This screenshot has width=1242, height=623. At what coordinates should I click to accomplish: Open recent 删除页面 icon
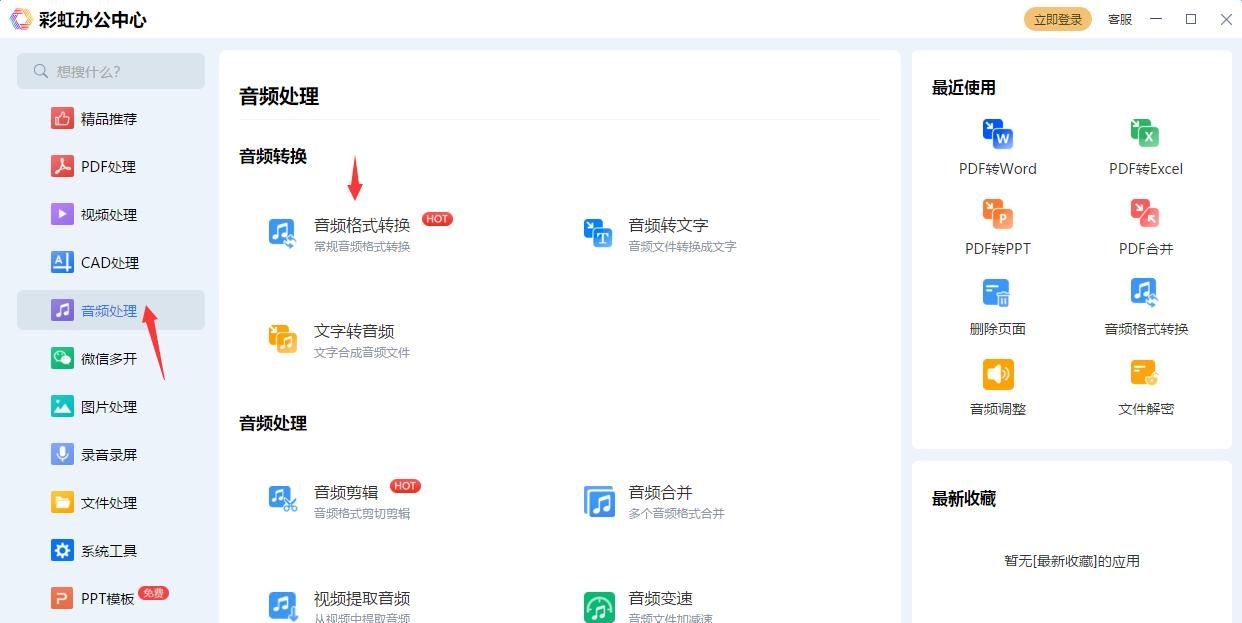click(x=998, y=293)
